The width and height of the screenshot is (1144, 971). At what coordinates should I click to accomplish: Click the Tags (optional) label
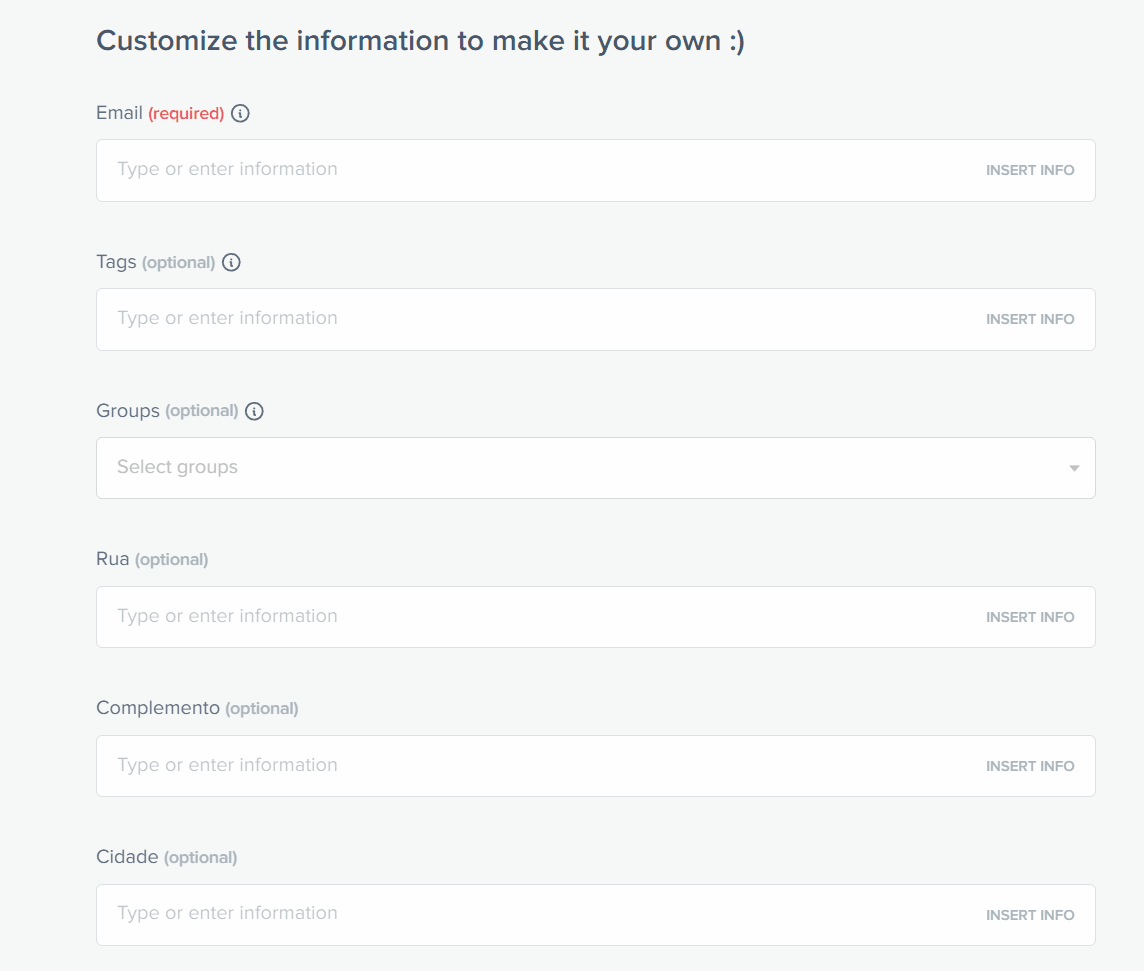coord(155,263)
